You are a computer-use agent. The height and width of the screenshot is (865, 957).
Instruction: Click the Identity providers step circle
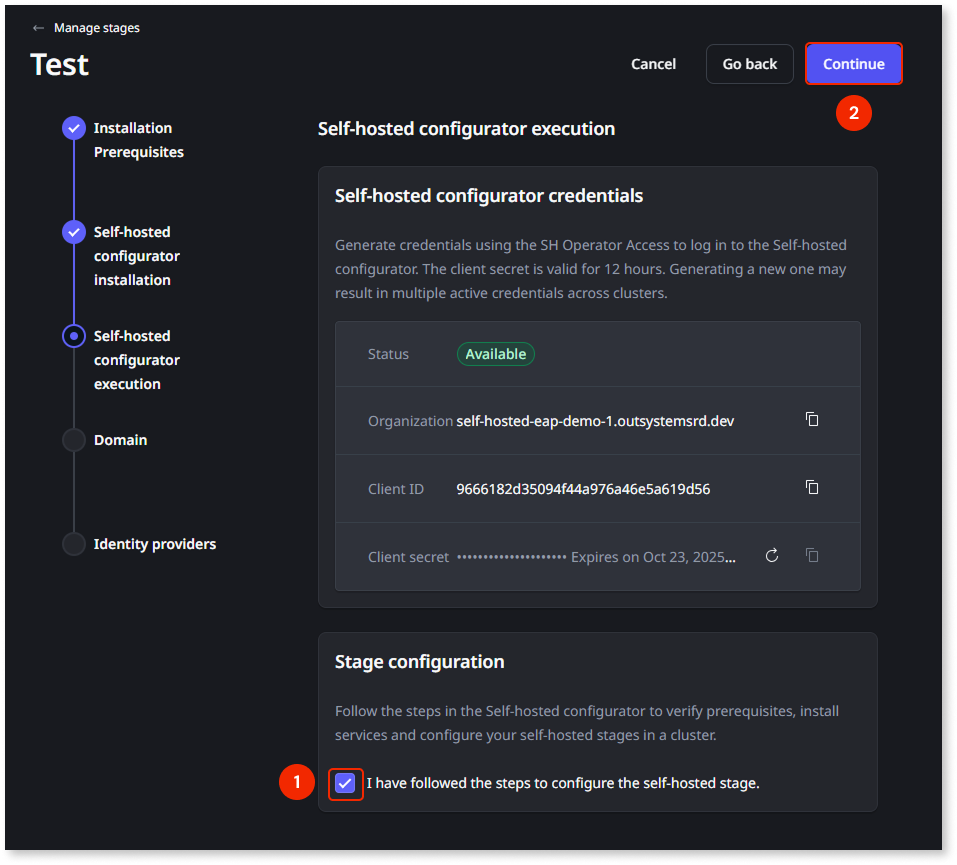pyautogui.click(x=74, y=544)
